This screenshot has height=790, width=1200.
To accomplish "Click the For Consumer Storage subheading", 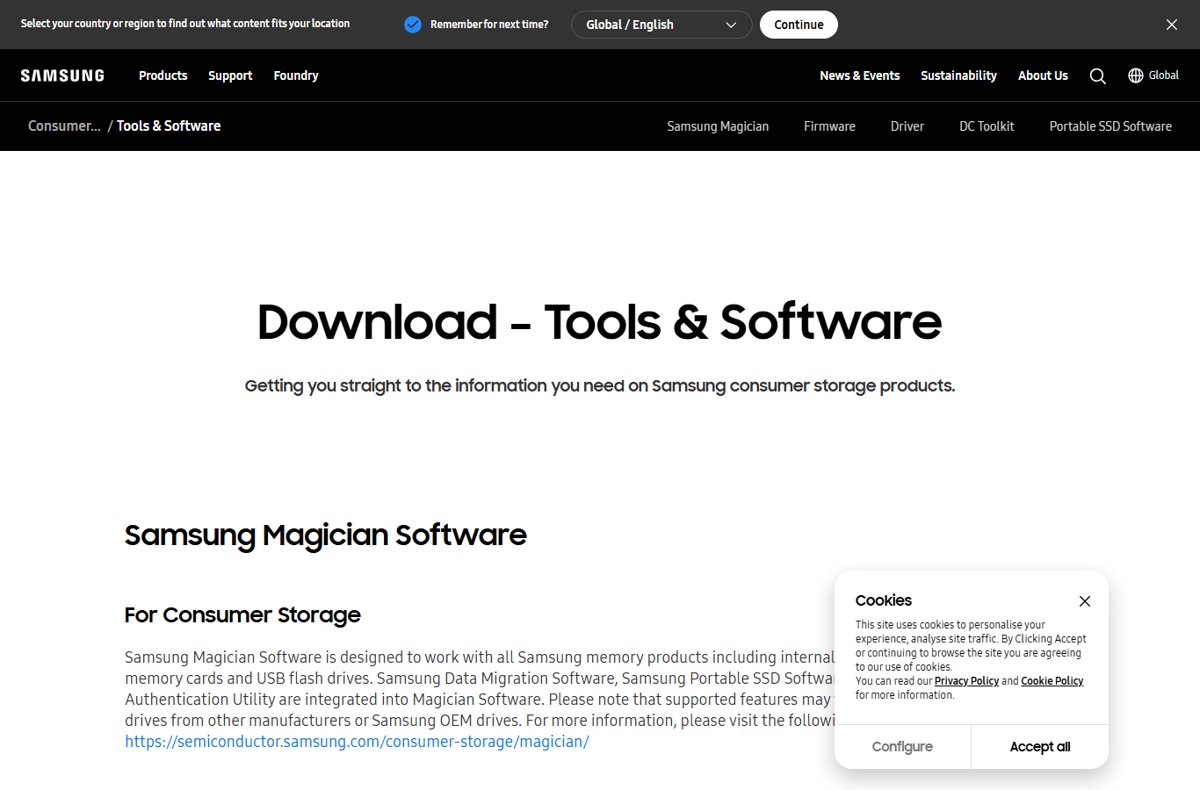I will pos(243,615).
